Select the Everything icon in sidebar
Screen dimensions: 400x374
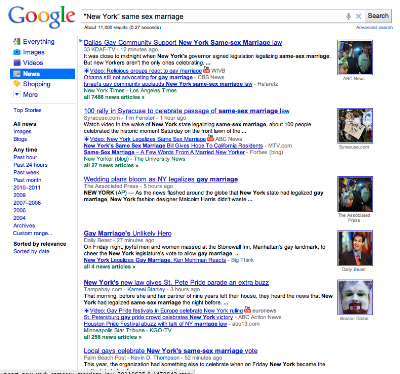(x=17, y=42)
